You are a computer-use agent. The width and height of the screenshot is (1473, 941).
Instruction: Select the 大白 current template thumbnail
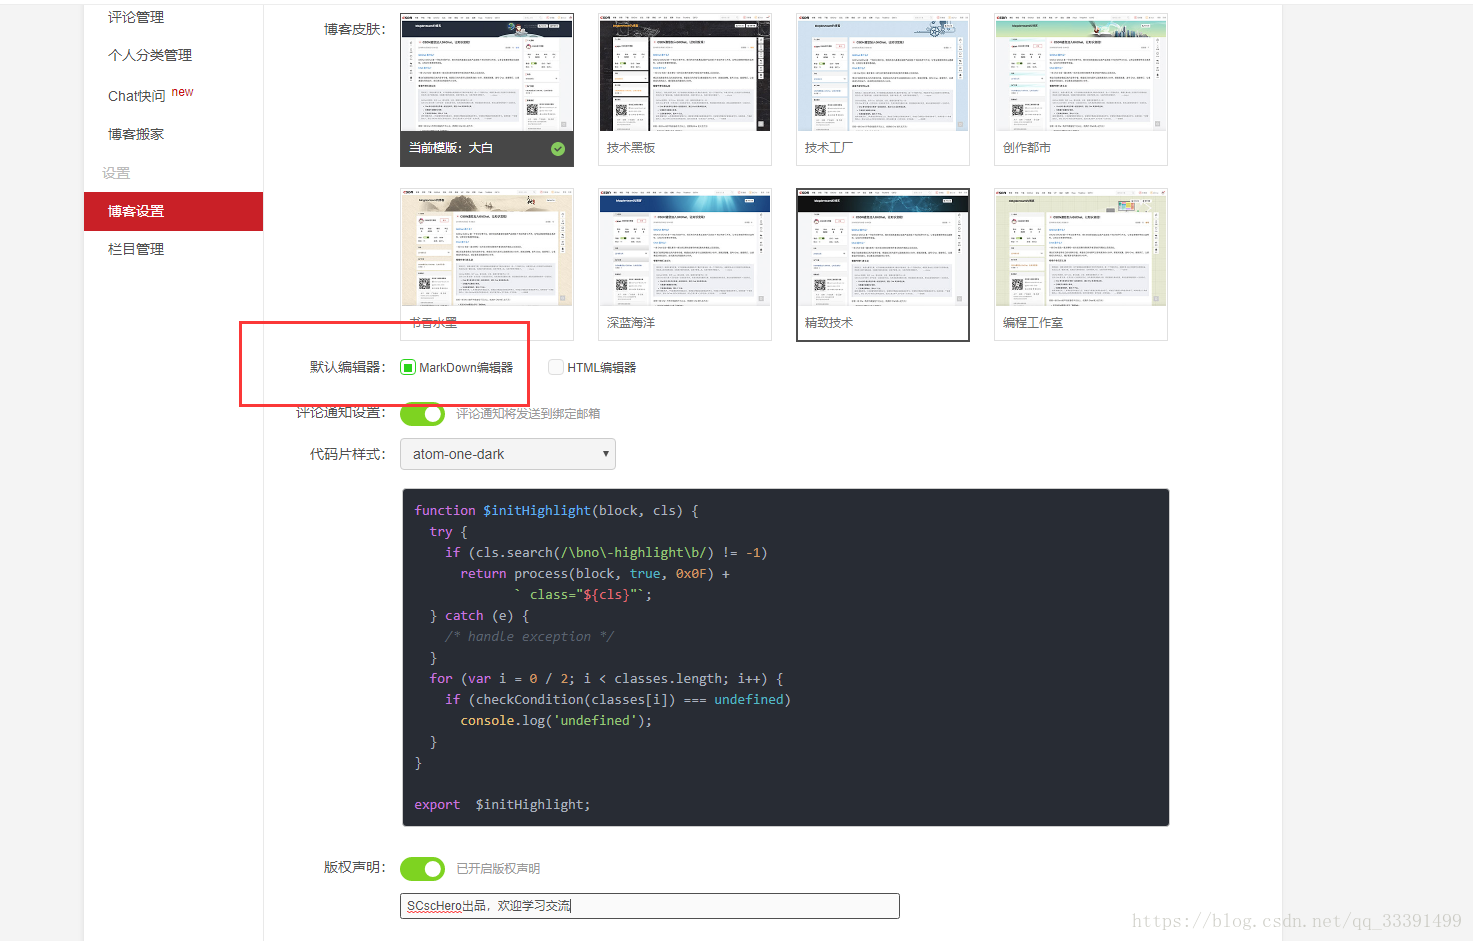487,89
